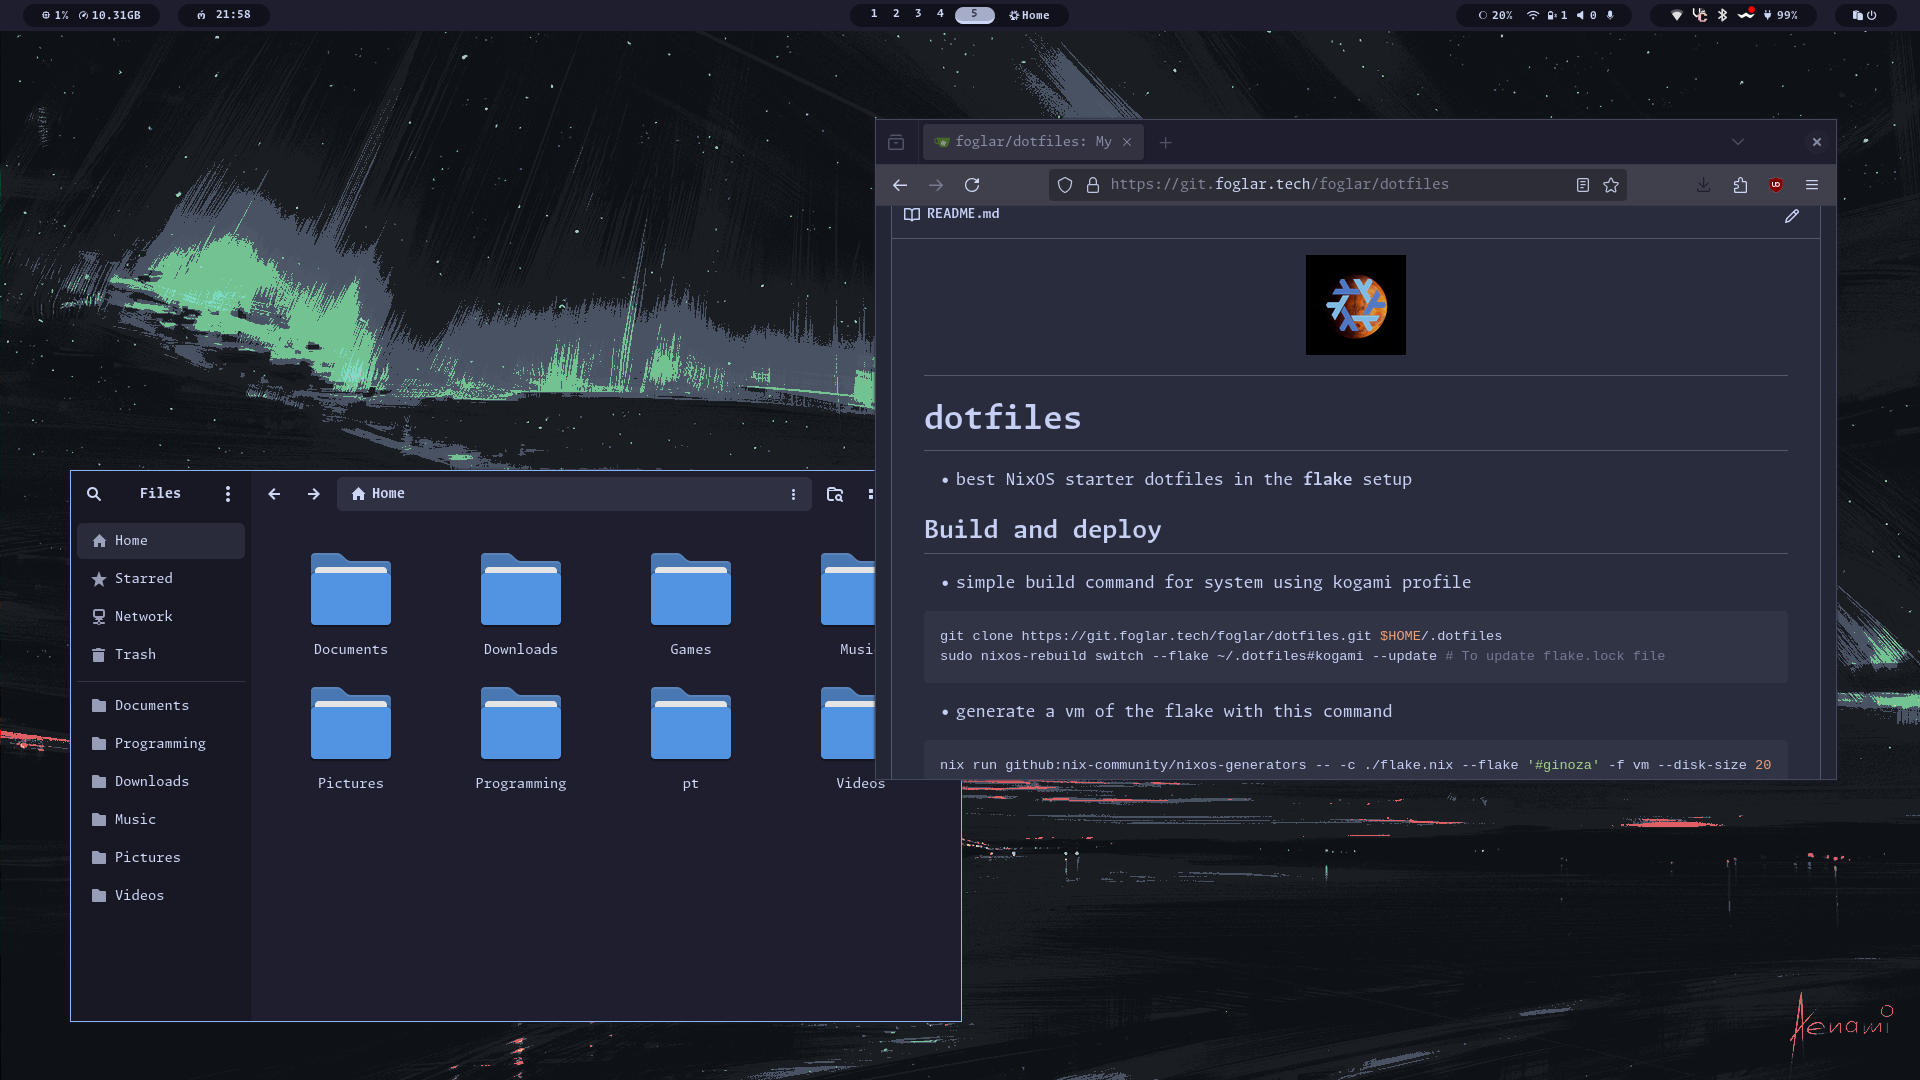Open the Firefox downloads panel
The width and height of the screenshot is (1920, 1080).
click(1703, 185)
